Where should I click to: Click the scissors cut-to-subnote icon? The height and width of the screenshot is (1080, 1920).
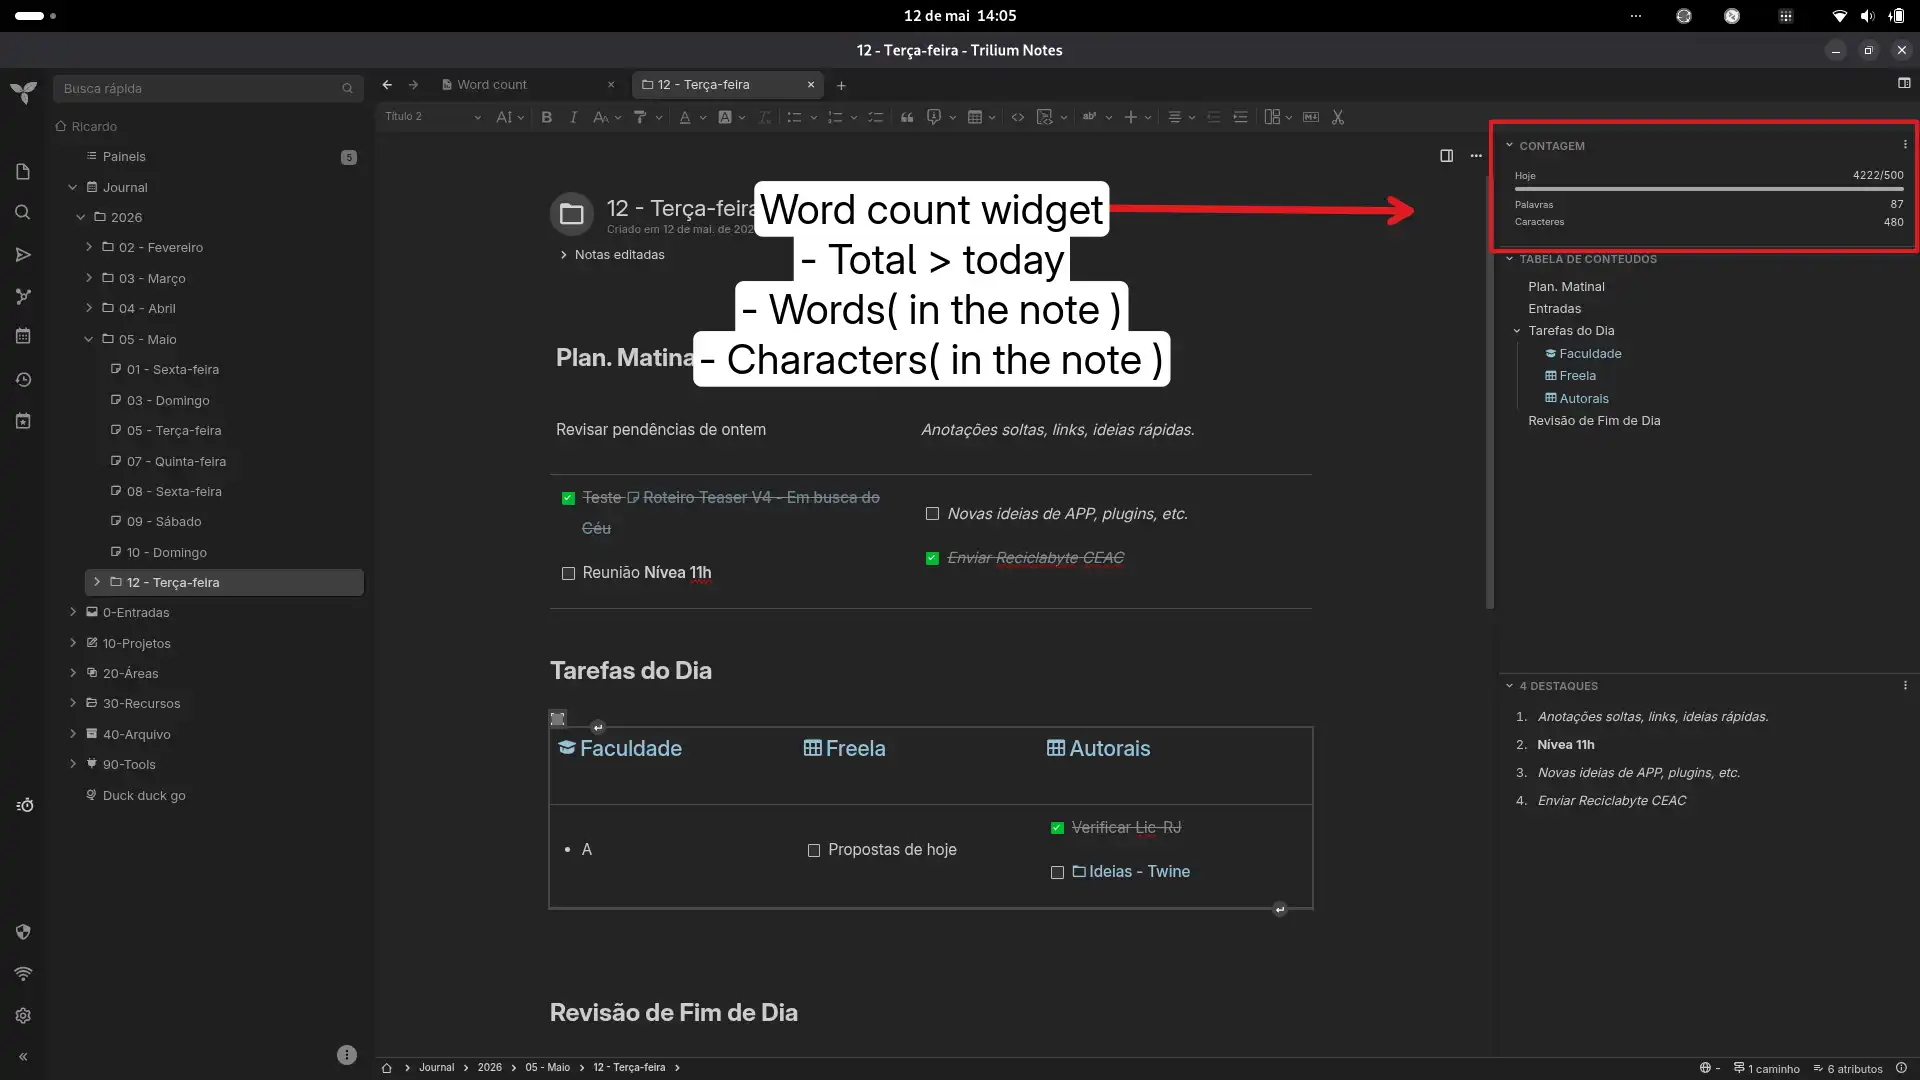[1338, 118]
